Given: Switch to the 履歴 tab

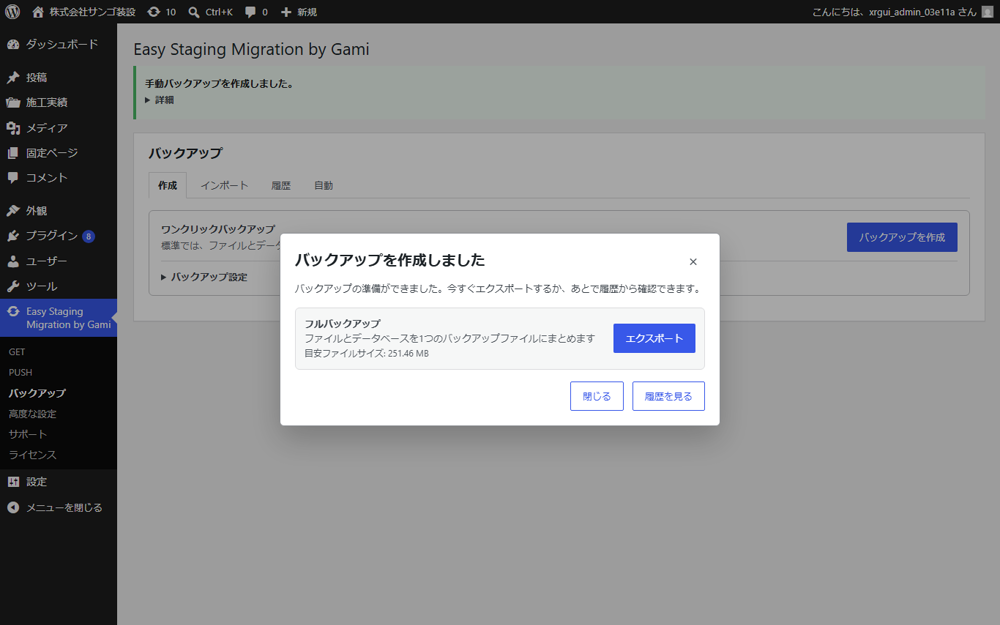Looking at the screenshot, I should 281,186.
